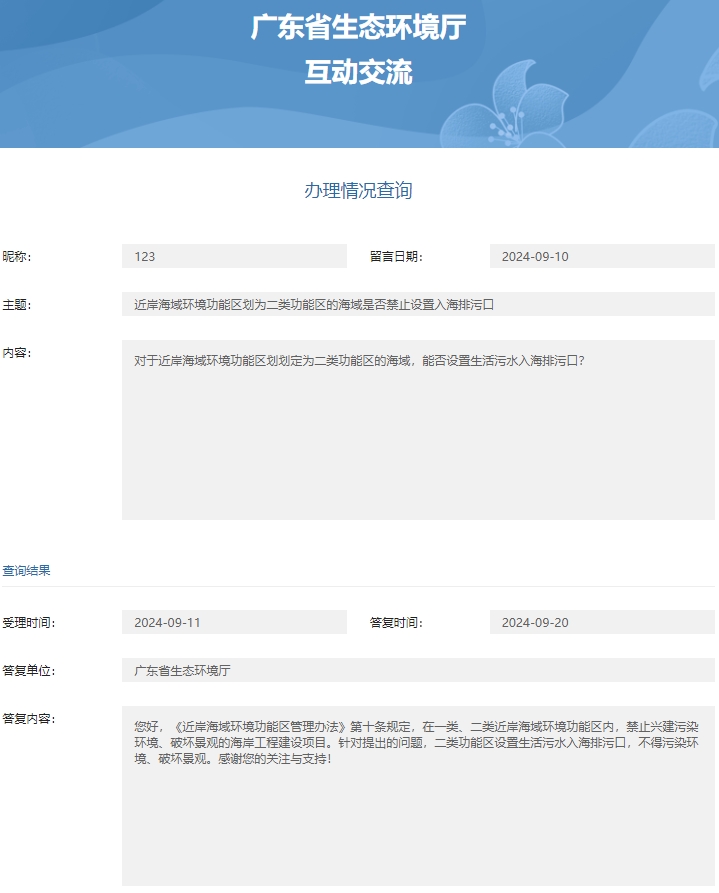Click the 留言日期 field showing 2024-09-10

(x=602, y=256)
